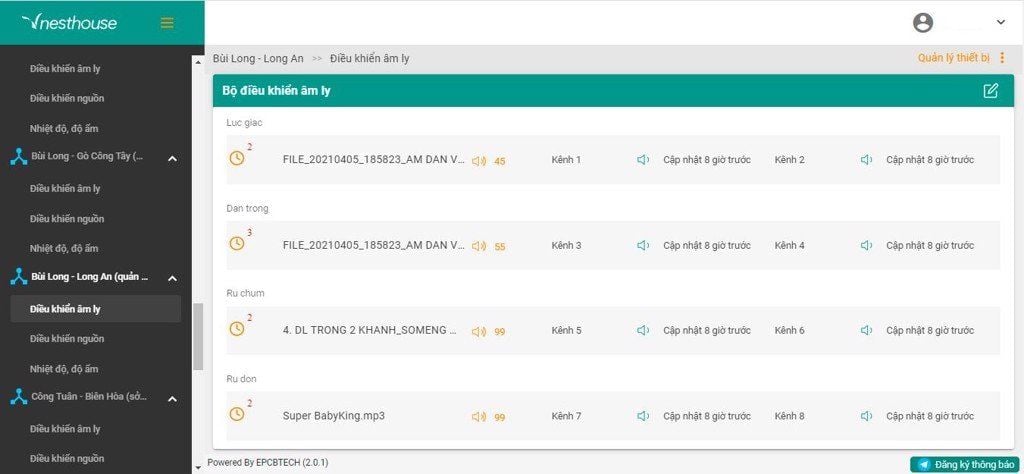
Task: Click the orange volume icon showing 45
Action: (x=479, y=161)
